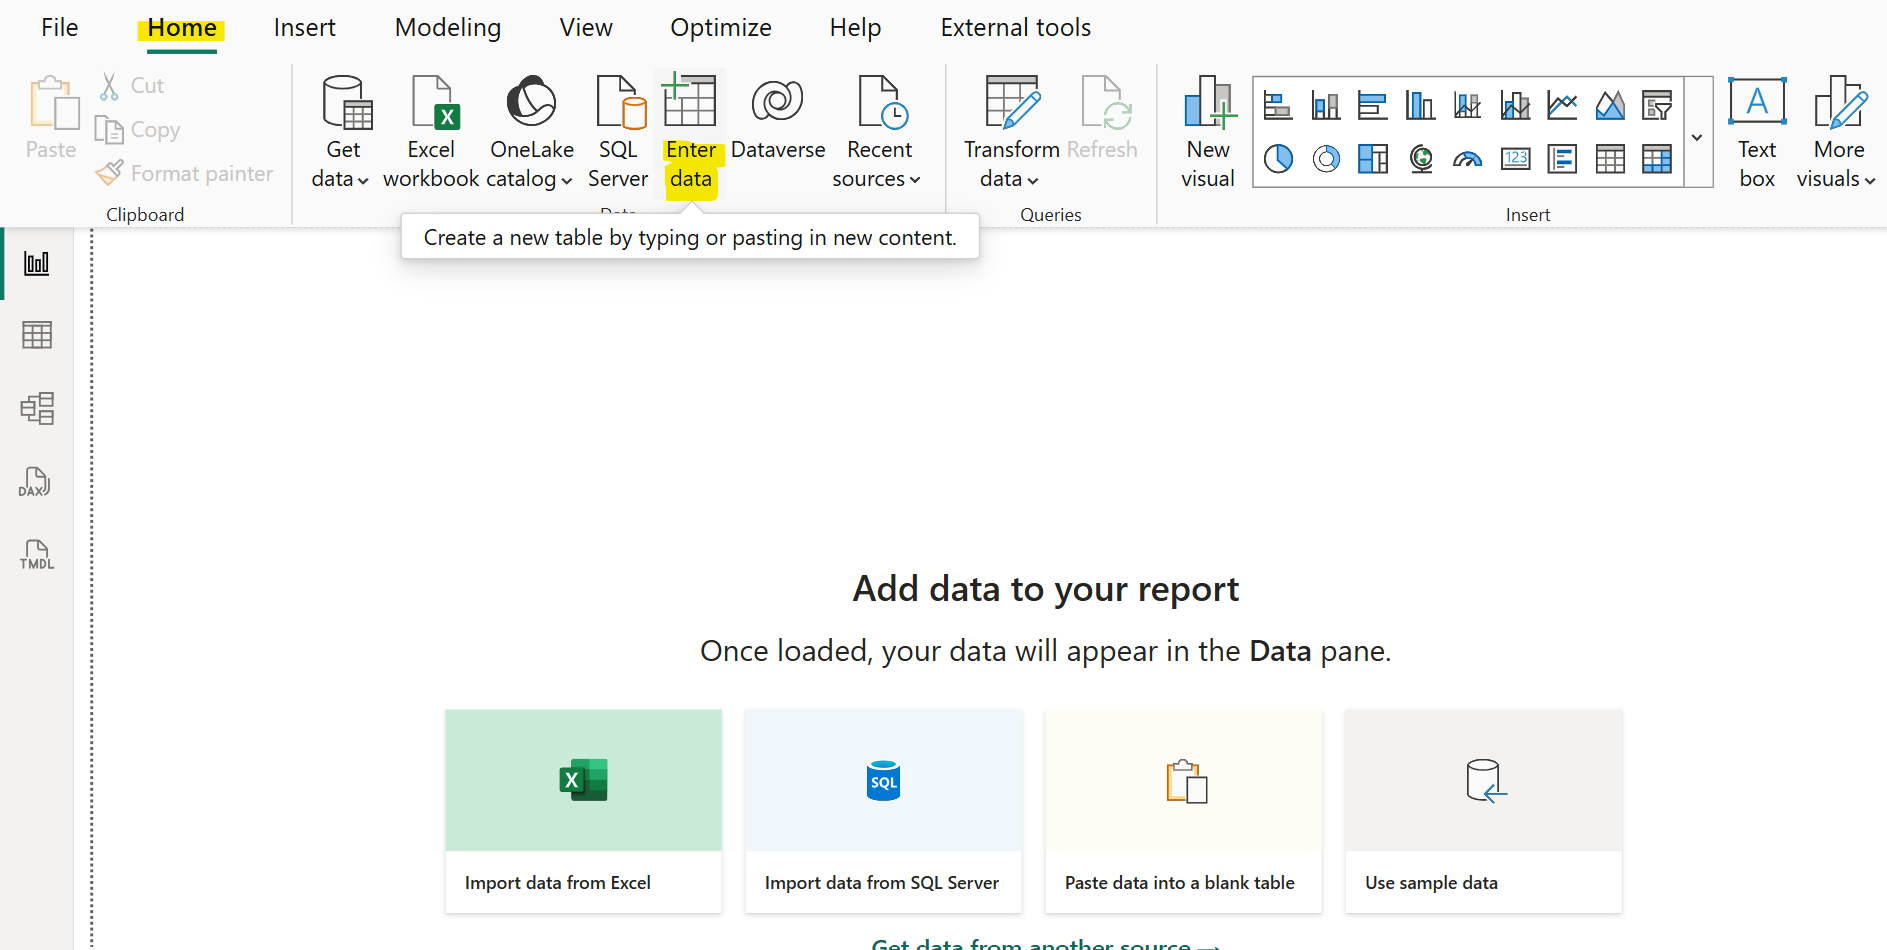This screenshot has height=950, width=1887.
Task: Add a gauge visual
Action: (1467, 159)
